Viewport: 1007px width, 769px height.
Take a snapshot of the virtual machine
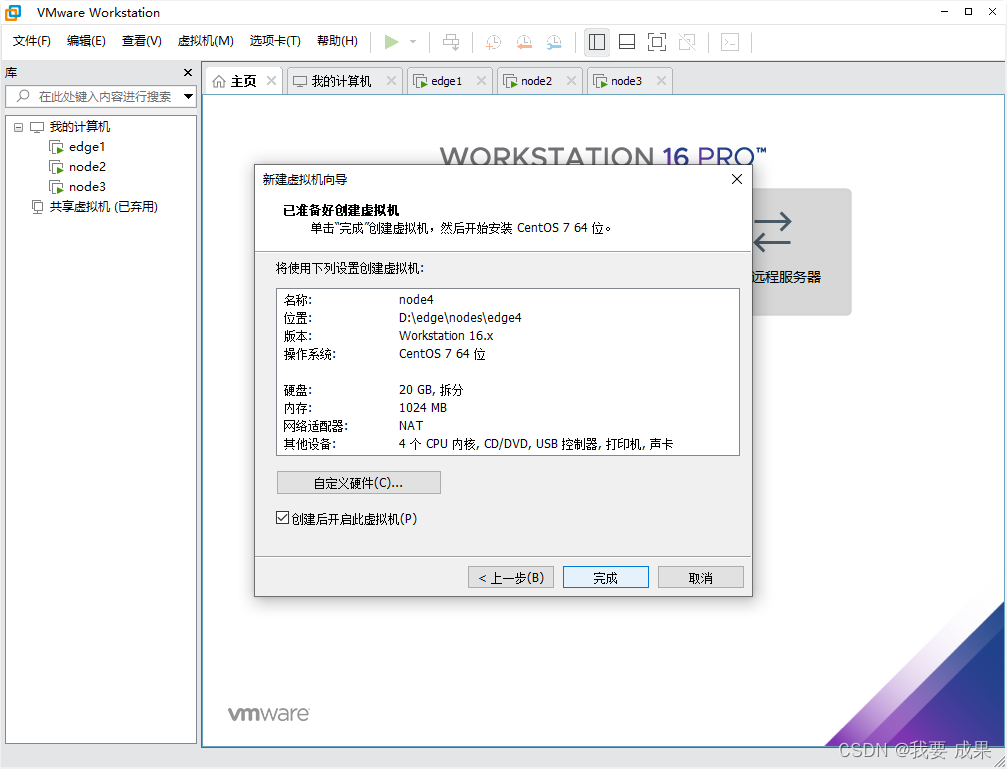tap(492, 42)
